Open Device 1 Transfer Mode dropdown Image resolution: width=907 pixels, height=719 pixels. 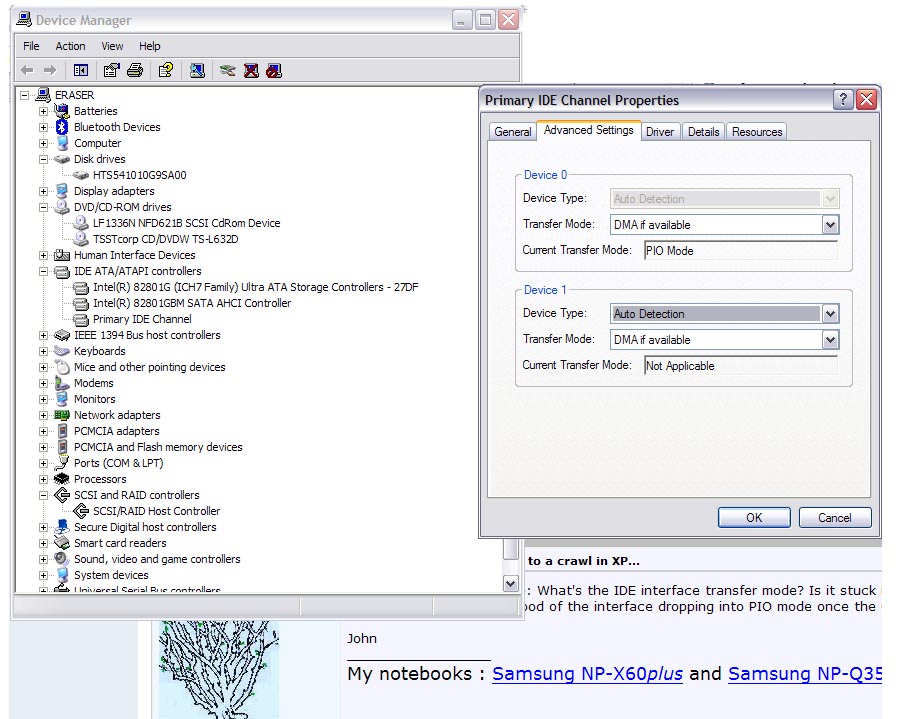(830, 340)
